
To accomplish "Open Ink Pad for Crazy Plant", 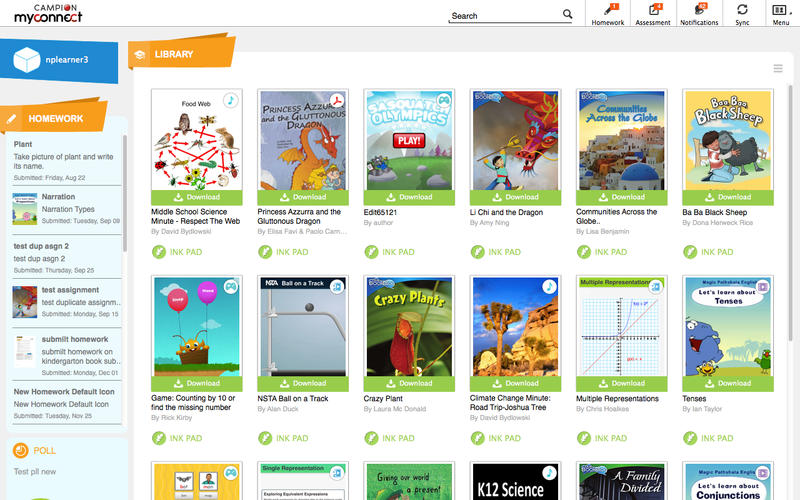I will point(390,438).
